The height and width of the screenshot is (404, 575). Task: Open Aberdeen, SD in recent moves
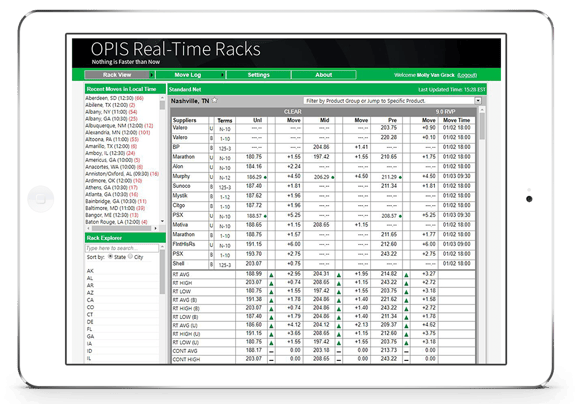pos(114,98)
